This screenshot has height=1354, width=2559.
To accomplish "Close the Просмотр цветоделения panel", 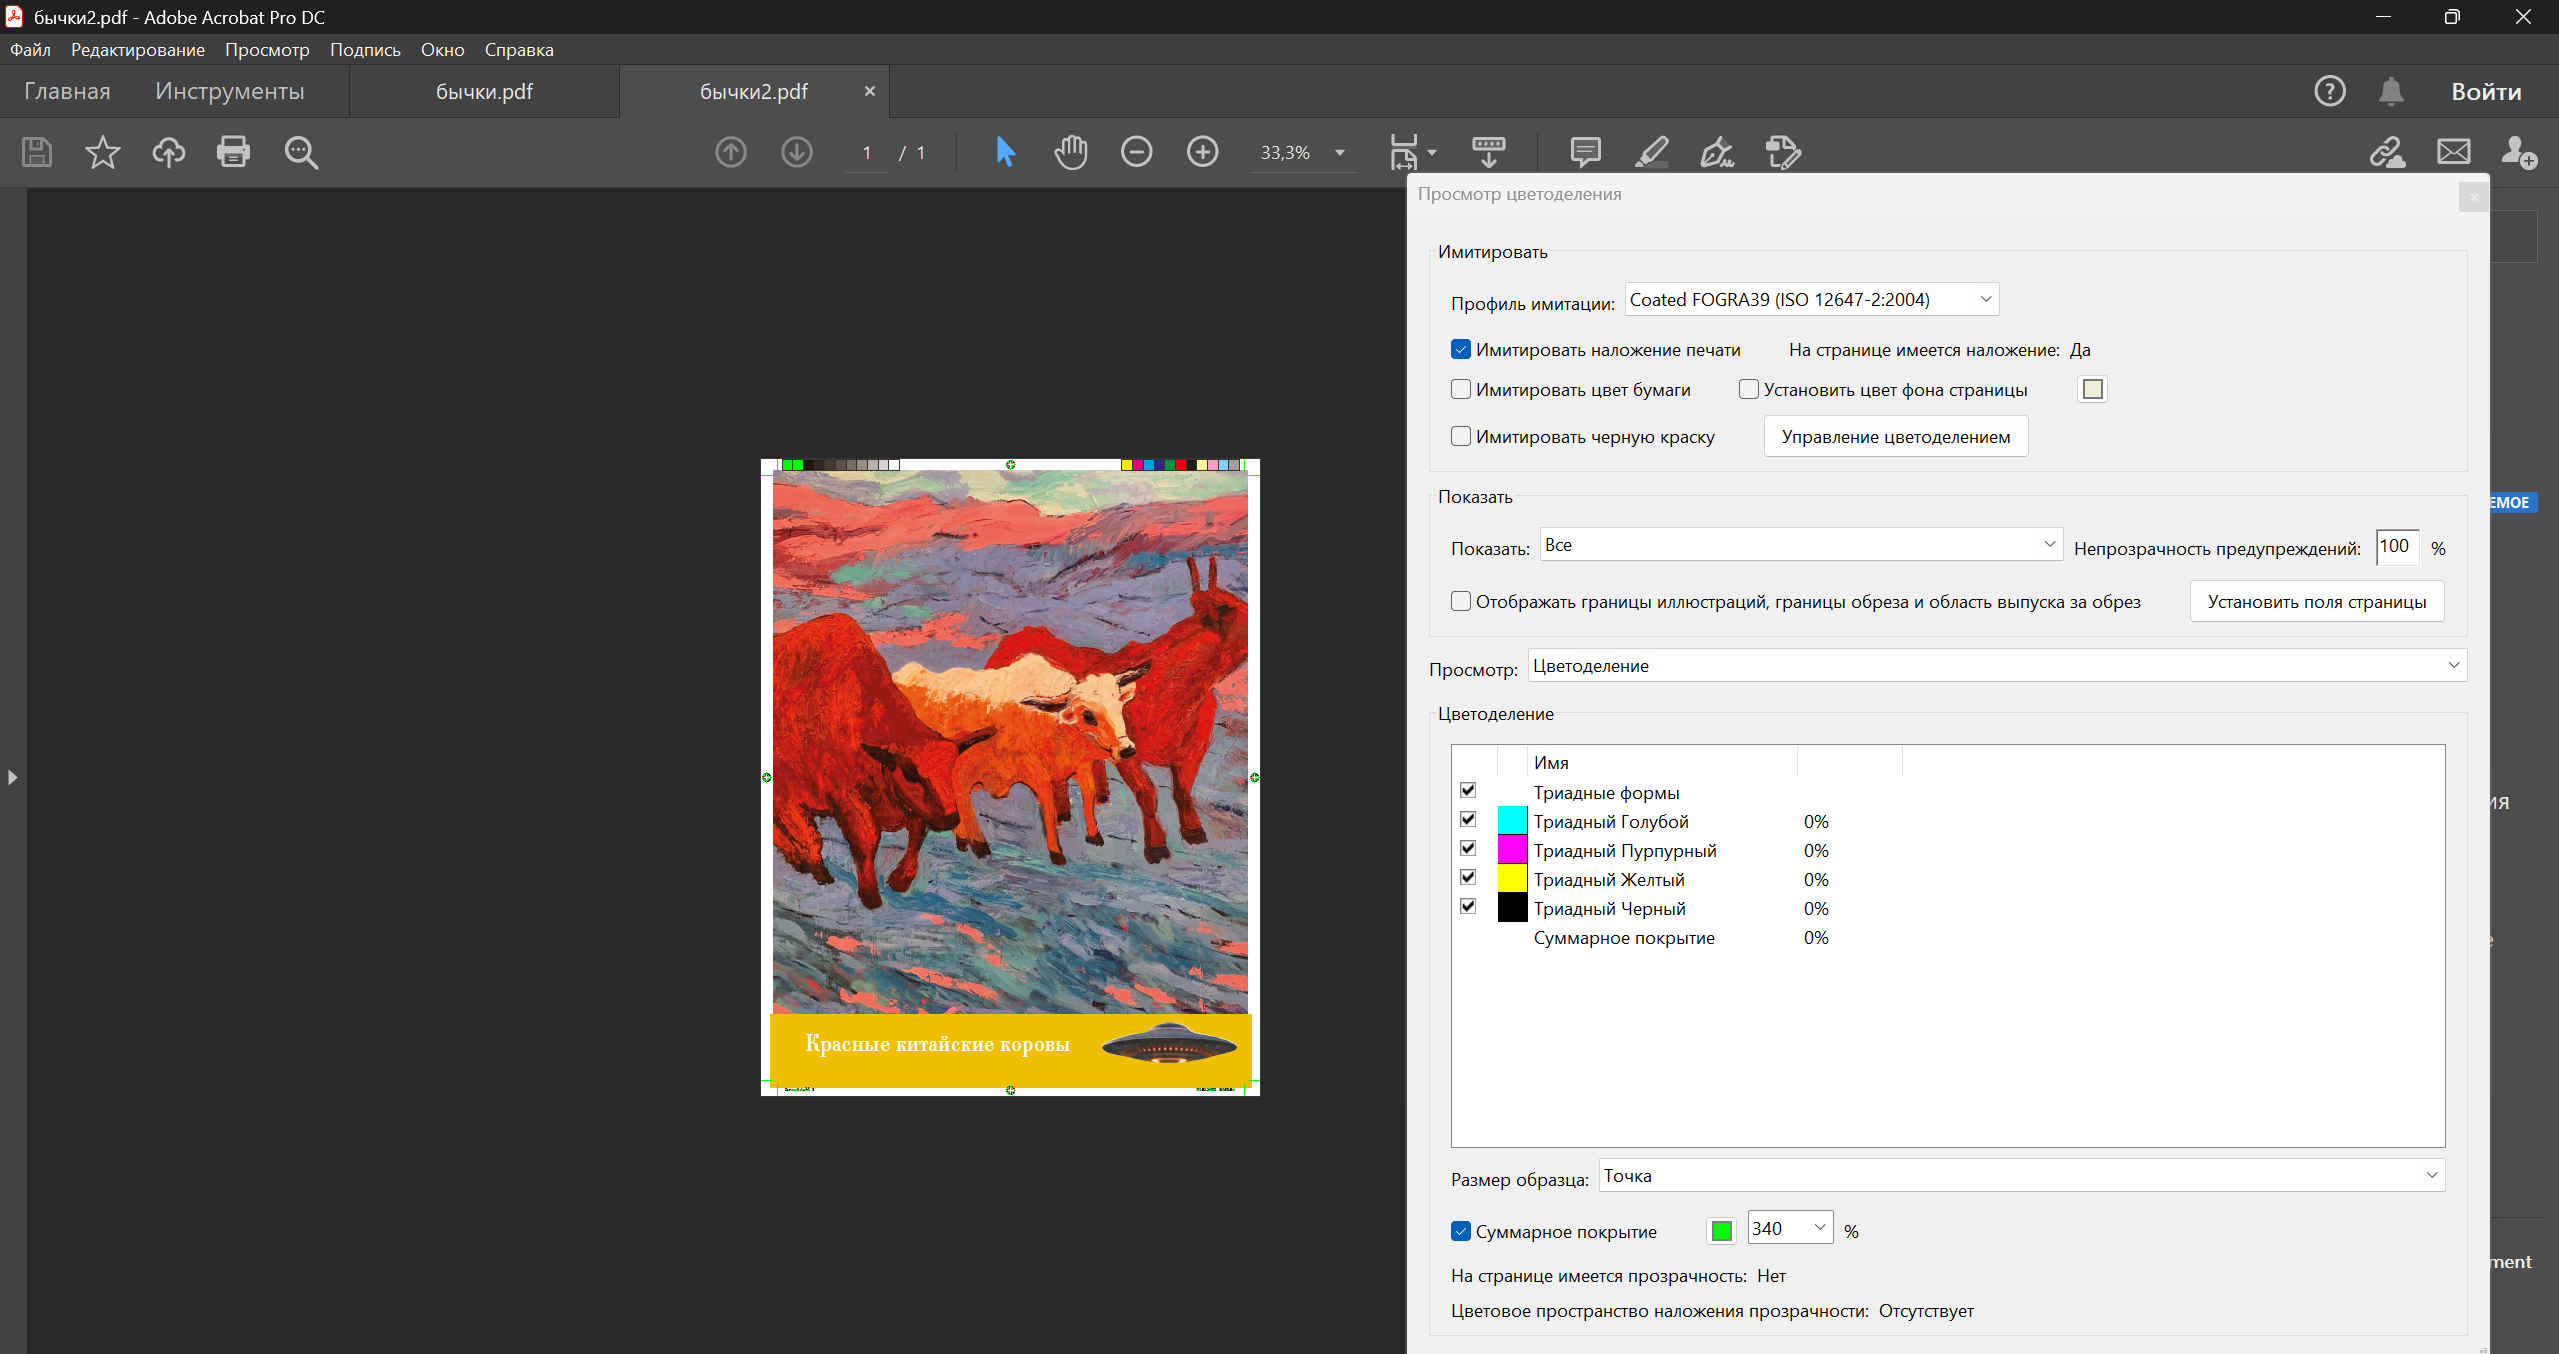I will click(x=2474, y=197).
